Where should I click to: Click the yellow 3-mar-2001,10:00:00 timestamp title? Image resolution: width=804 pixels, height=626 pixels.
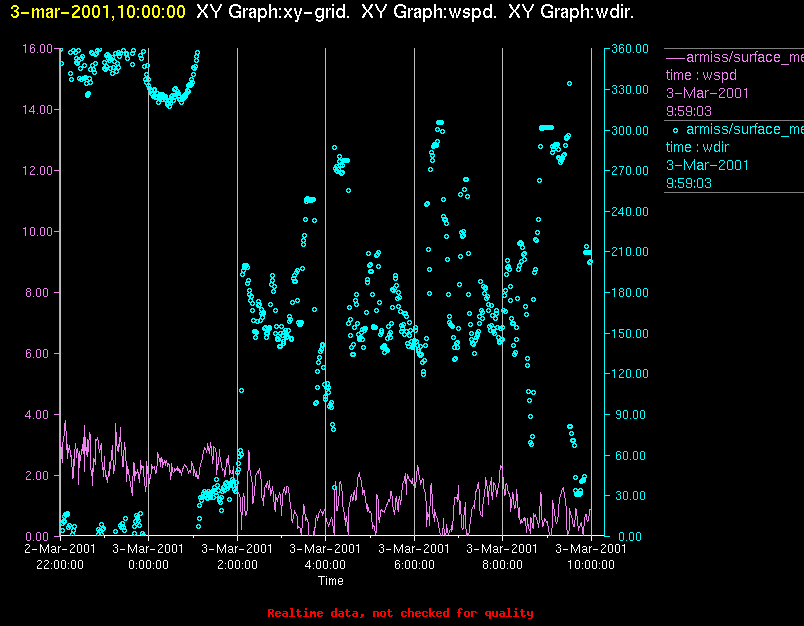pyautogui.click(x=98, y=12)
